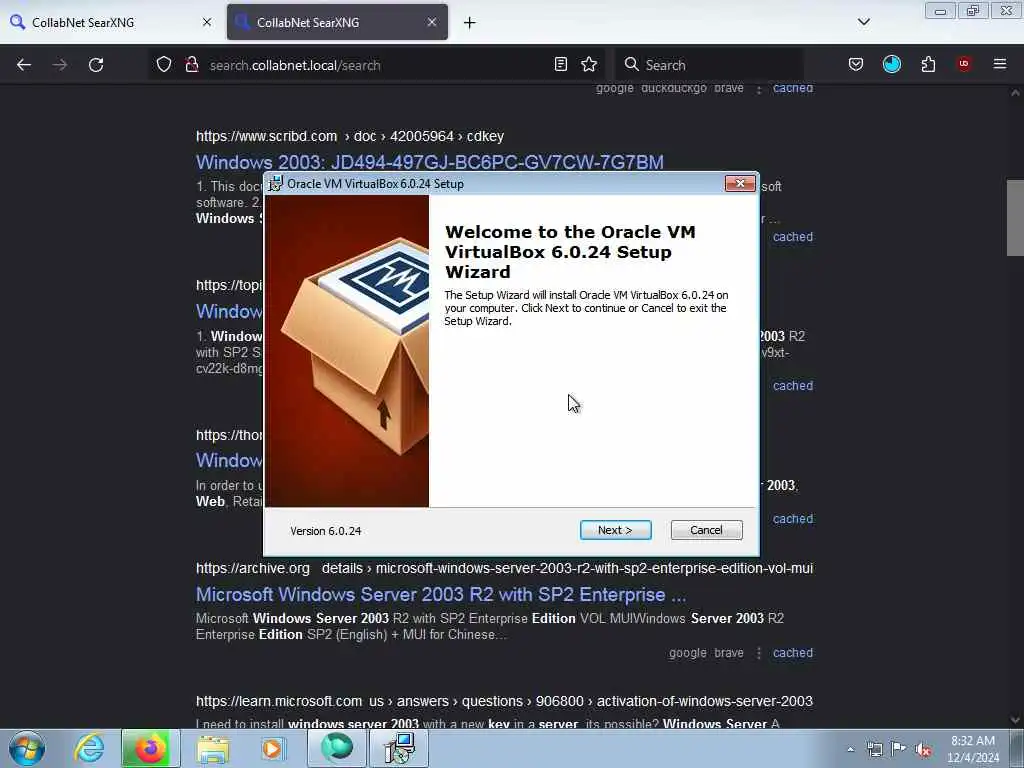The height and width of the screenshot is (768, 1024).
Task: Open a new Firefox tab
Action: tap(470, 23)
